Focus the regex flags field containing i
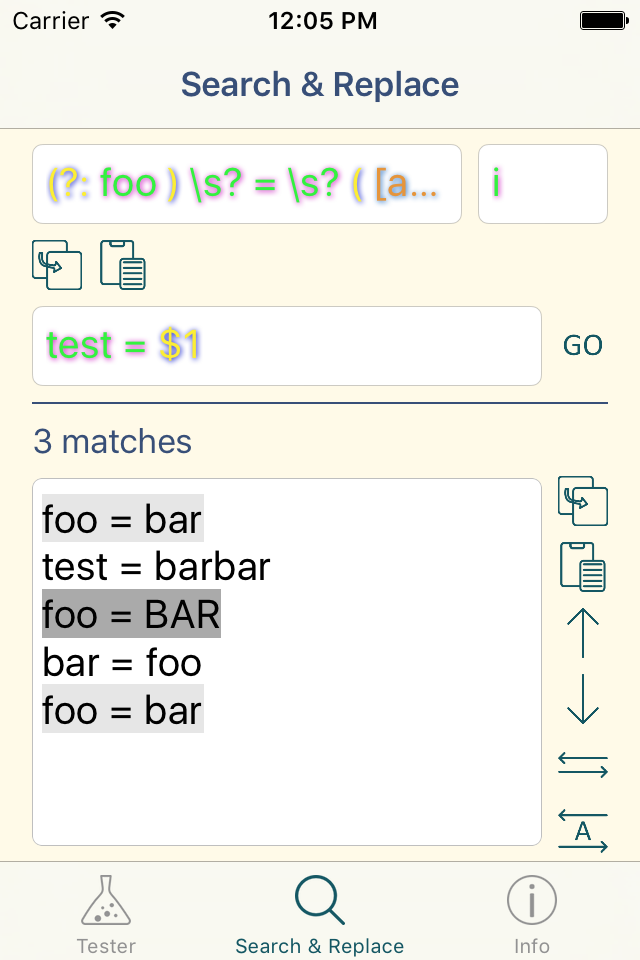This screenshot has height=960, width=640. click(543, 184)
